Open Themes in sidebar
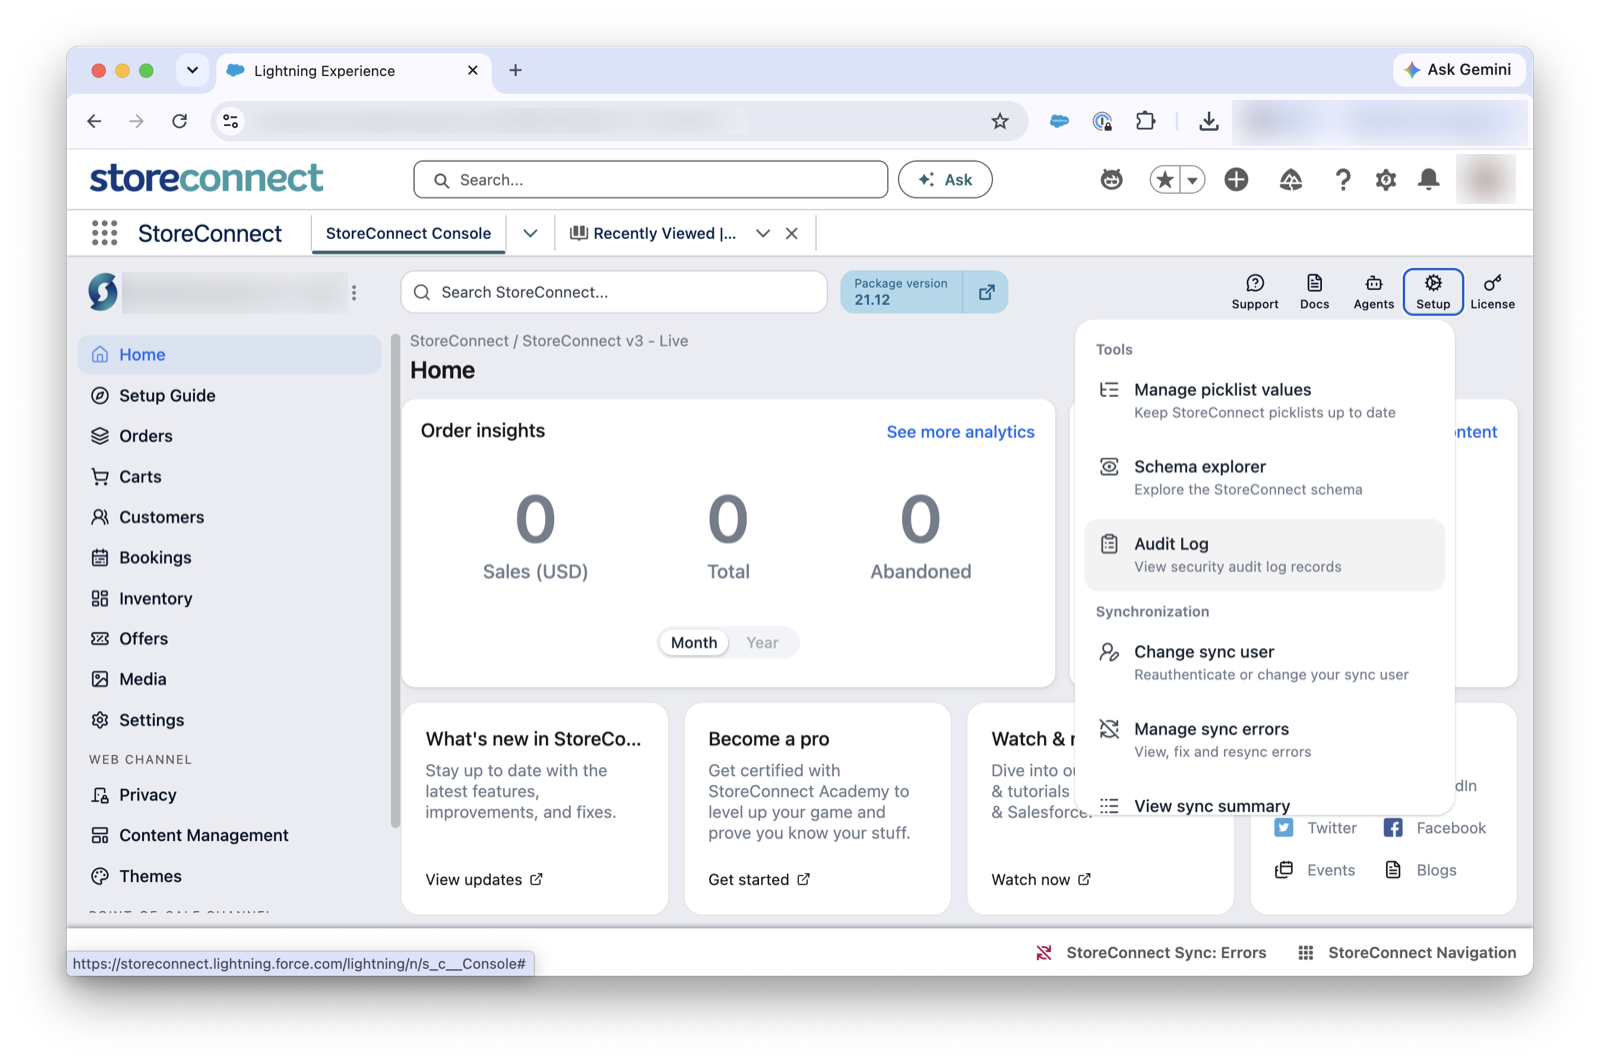Viewport: 1600px width, 1064px height. point(229,876)
